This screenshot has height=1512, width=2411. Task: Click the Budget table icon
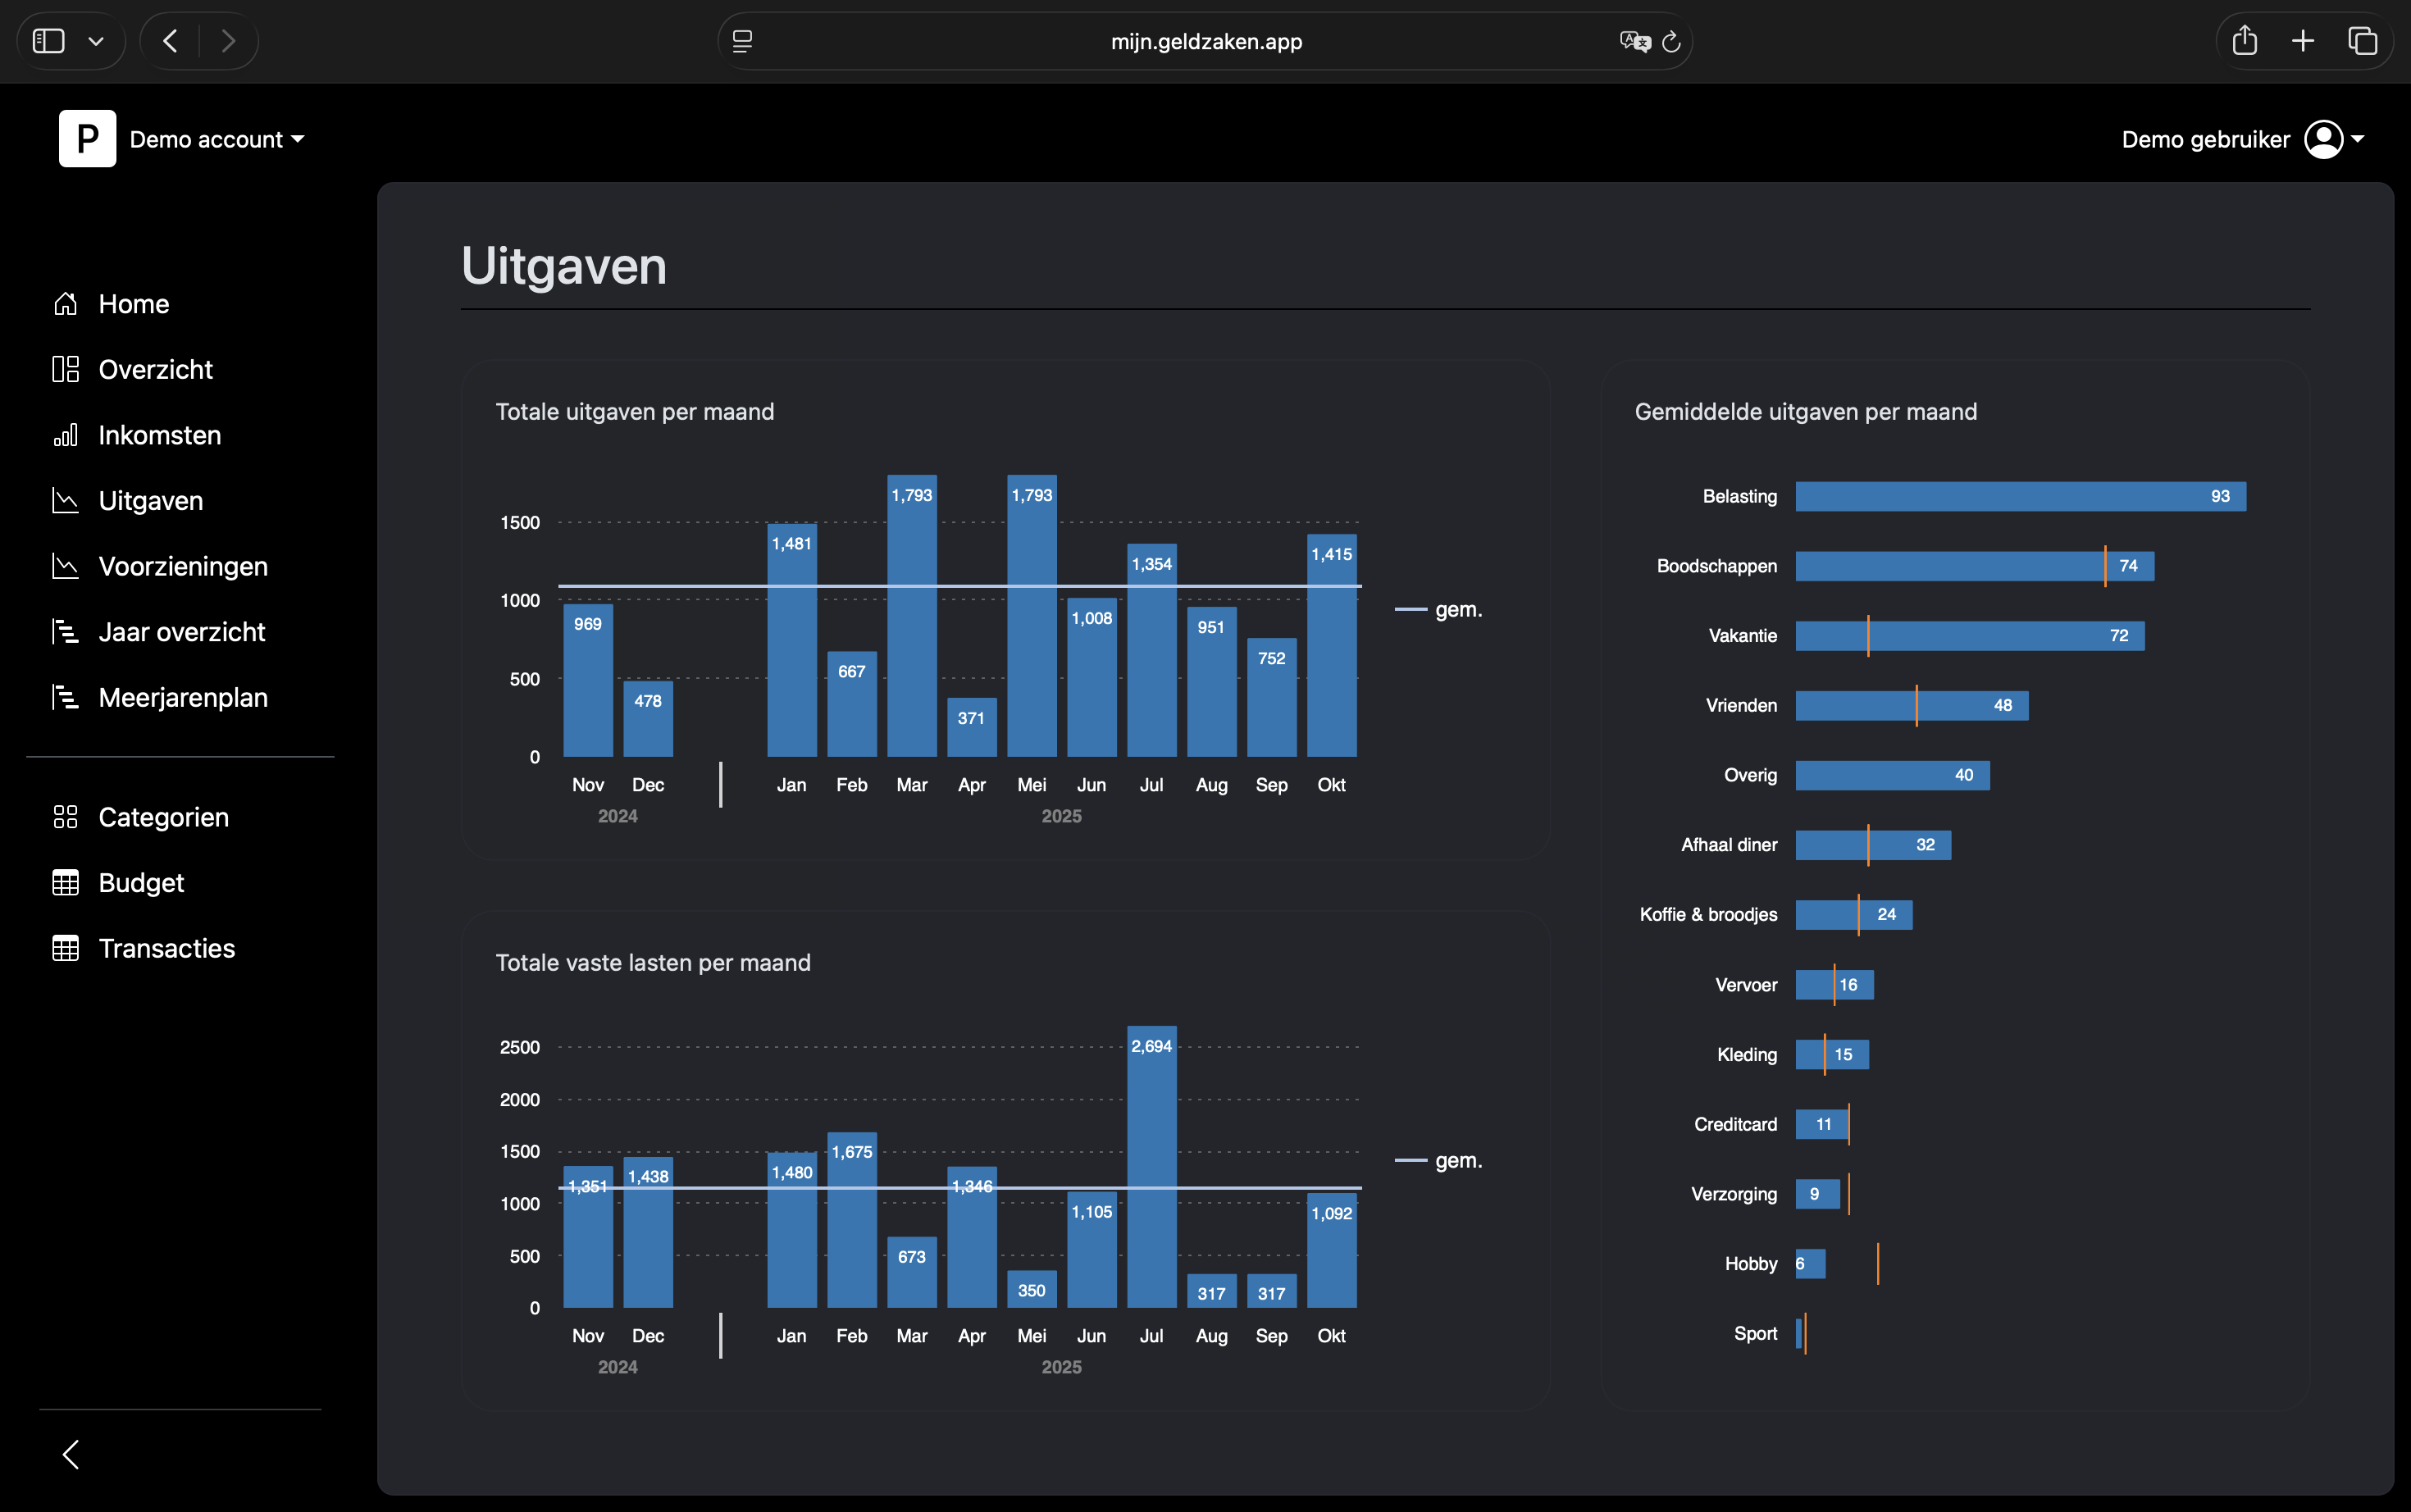[65, 883]
